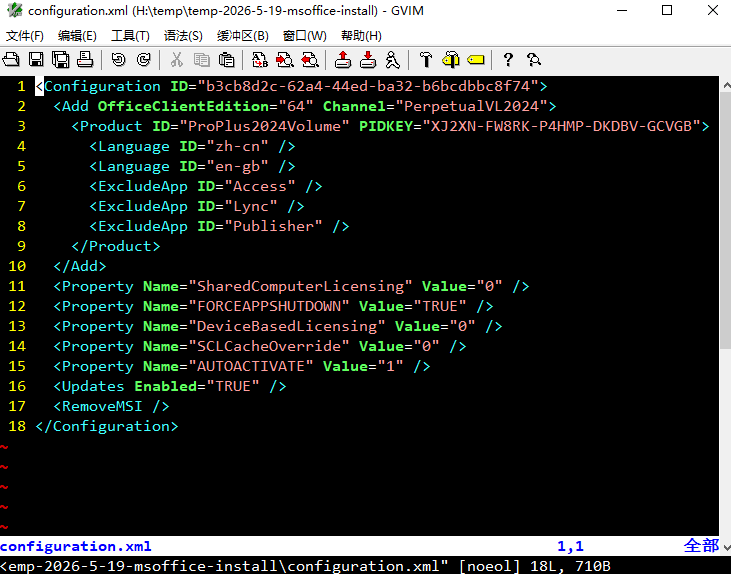This screenshot has height=574, width=731.
Task: Click the "en-gb" language value
Action: click(241, 166)
